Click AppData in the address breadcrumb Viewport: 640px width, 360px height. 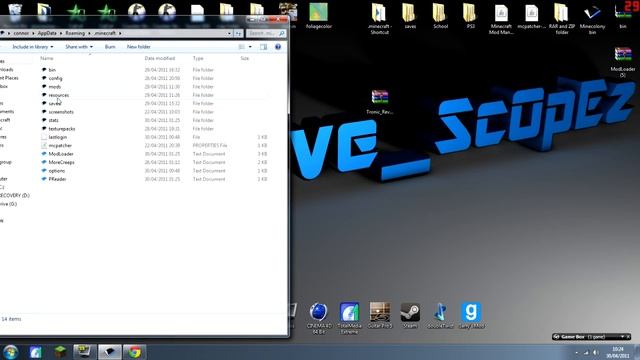[x=47, y=33]
